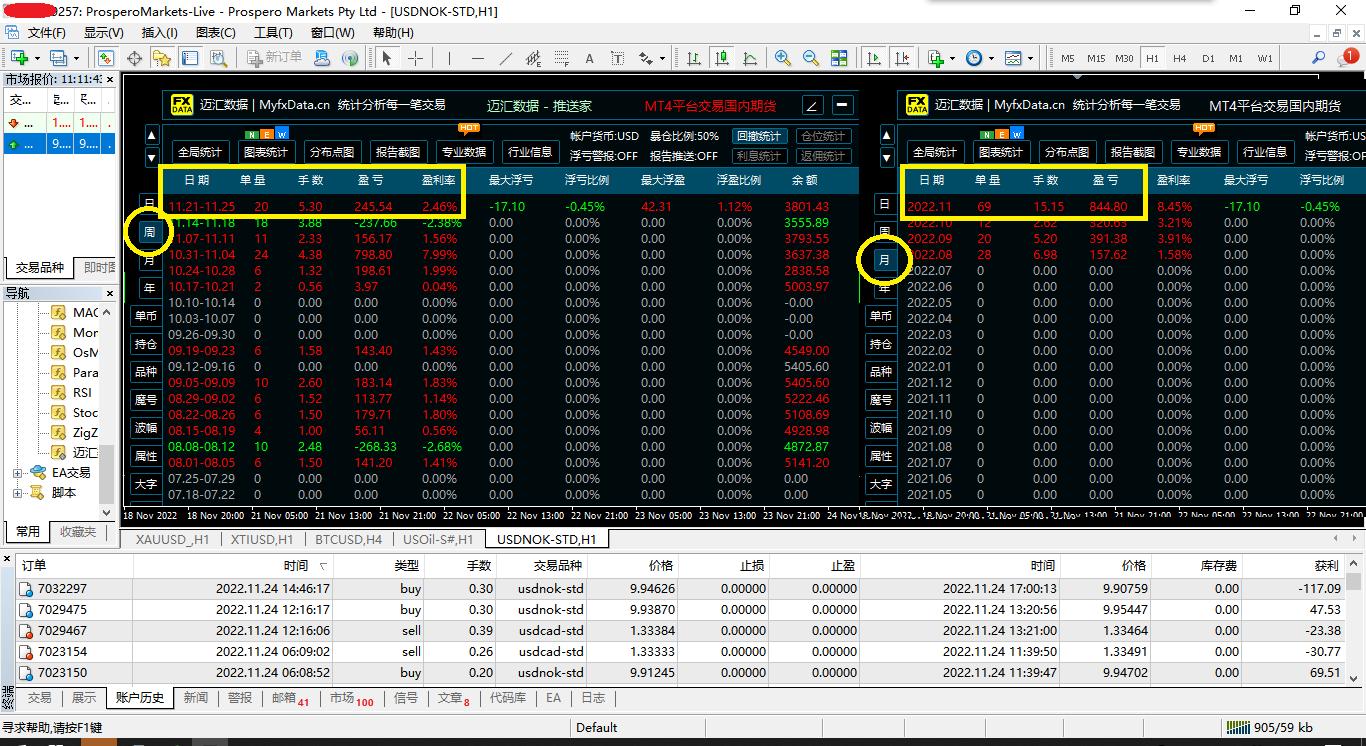Toggle the Navigator folder-star icon

click(x=162, y=58)
